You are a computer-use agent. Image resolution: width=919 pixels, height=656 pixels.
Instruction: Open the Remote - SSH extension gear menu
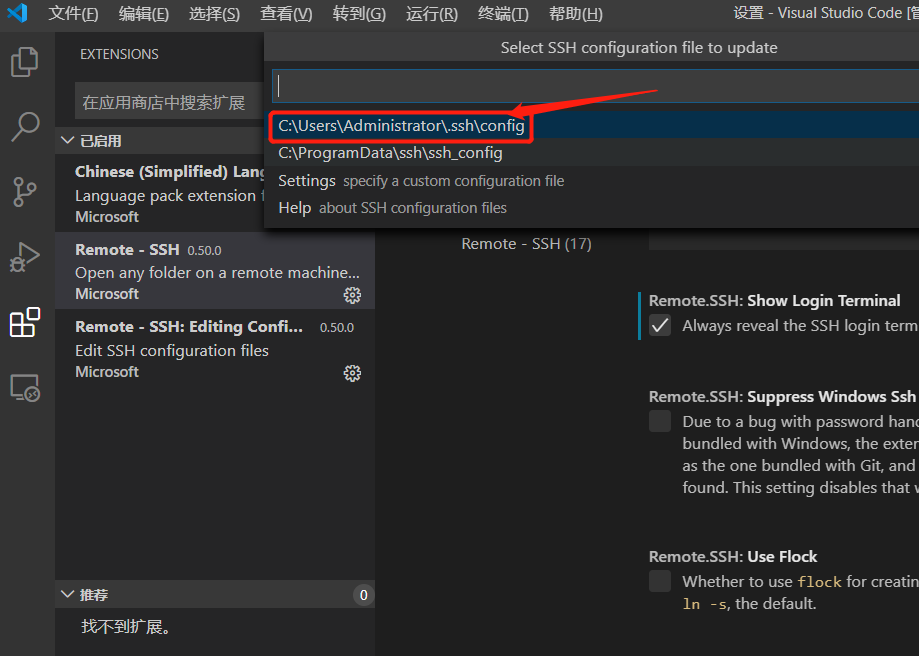tap(352, 295)
